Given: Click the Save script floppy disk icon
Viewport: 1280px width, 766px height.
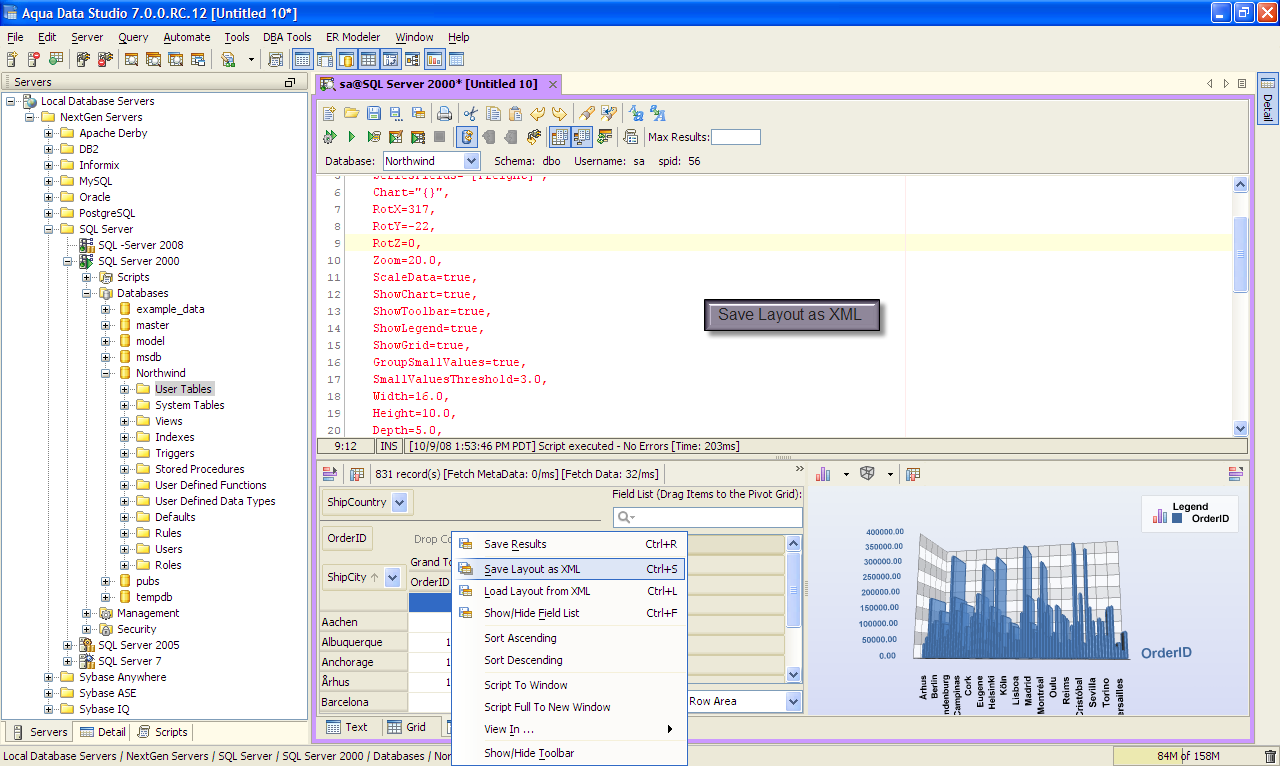Looking at the screenshot, I should pyautogui.click(x=373, y=113).
